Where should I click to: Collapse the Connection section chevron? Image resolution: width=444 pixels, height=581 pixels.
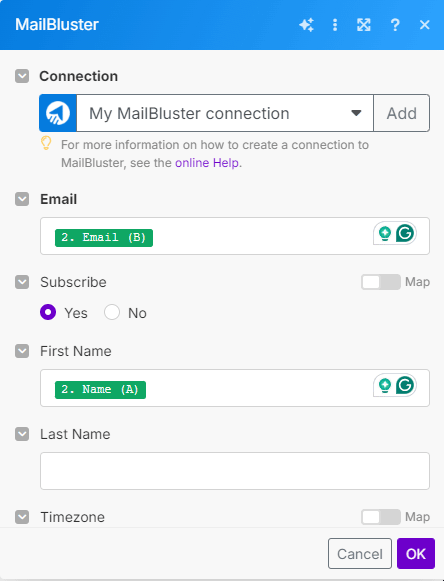point(22,76)
